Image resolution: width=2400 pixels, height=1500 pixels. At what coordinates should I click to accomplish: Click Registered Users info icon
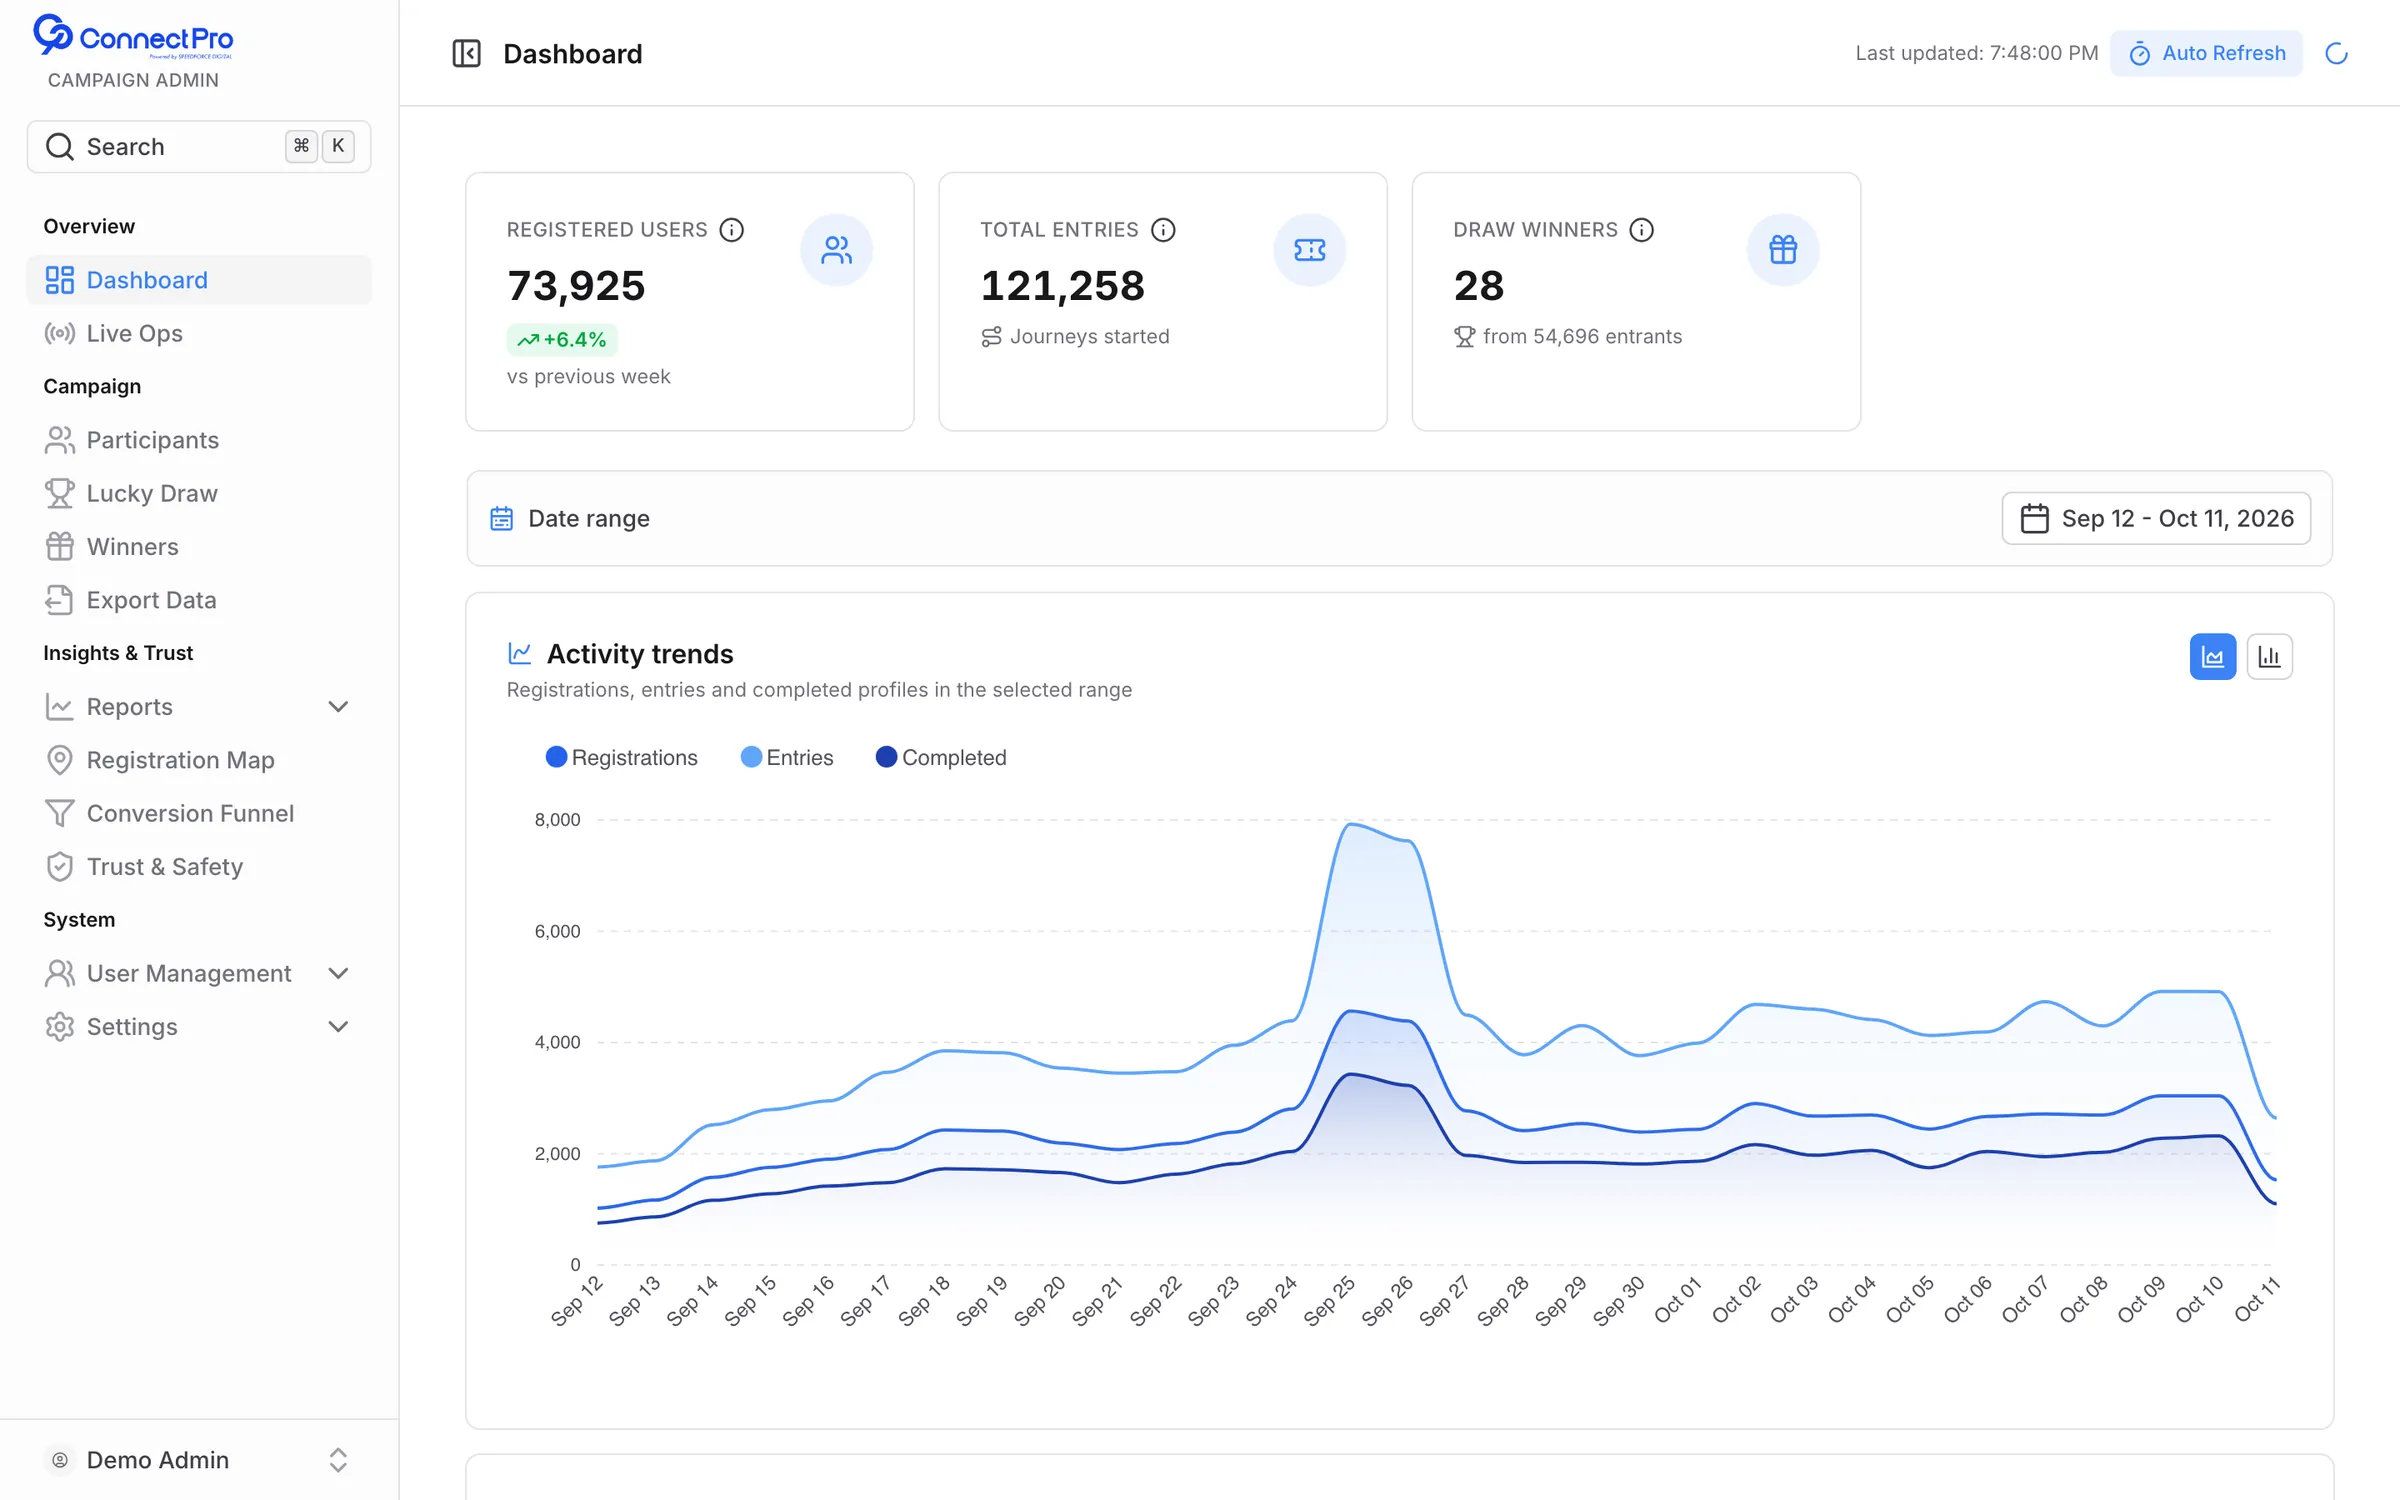click(732, 230)
